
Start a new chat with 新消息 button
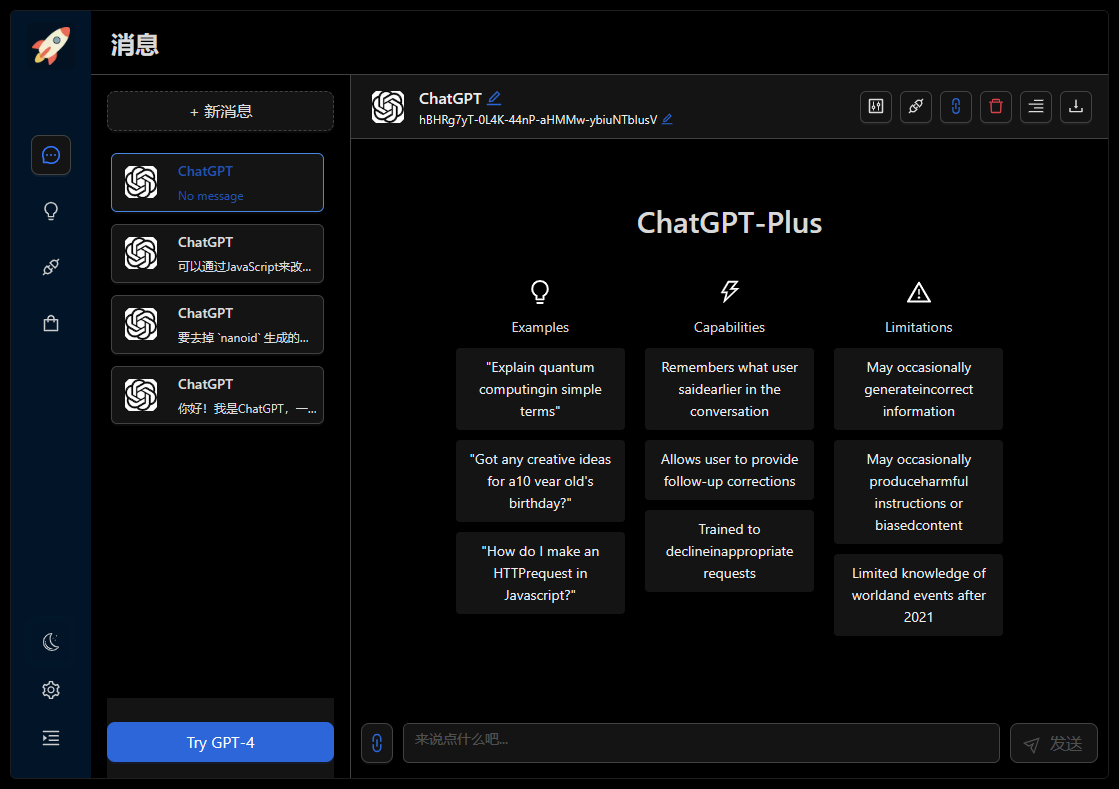click(220, 111)
